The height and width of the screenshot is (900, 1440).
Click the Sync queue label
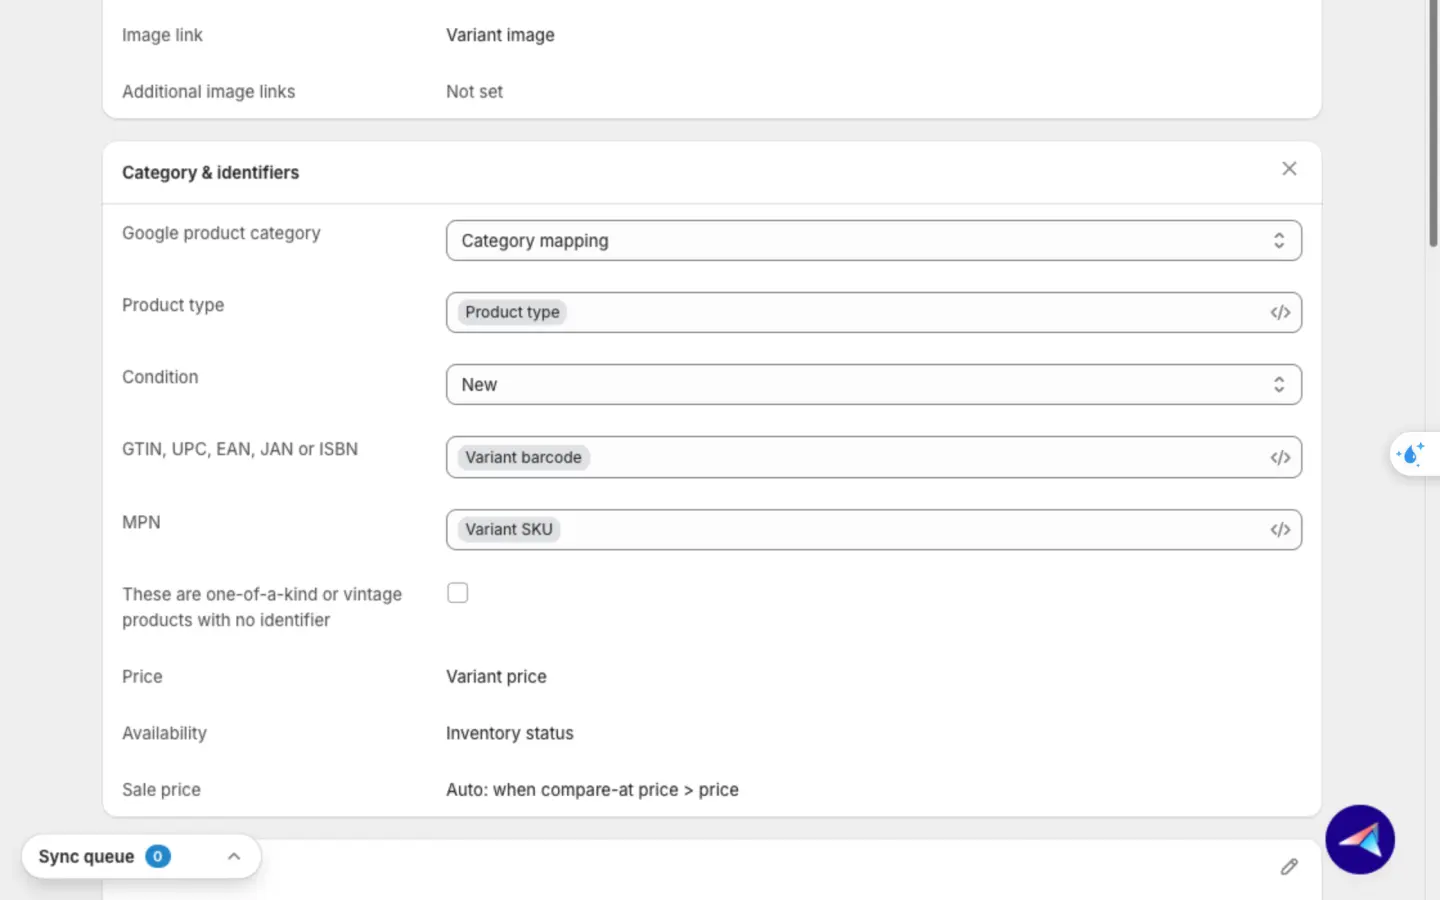pyautogui.click(x=86, y=857)
